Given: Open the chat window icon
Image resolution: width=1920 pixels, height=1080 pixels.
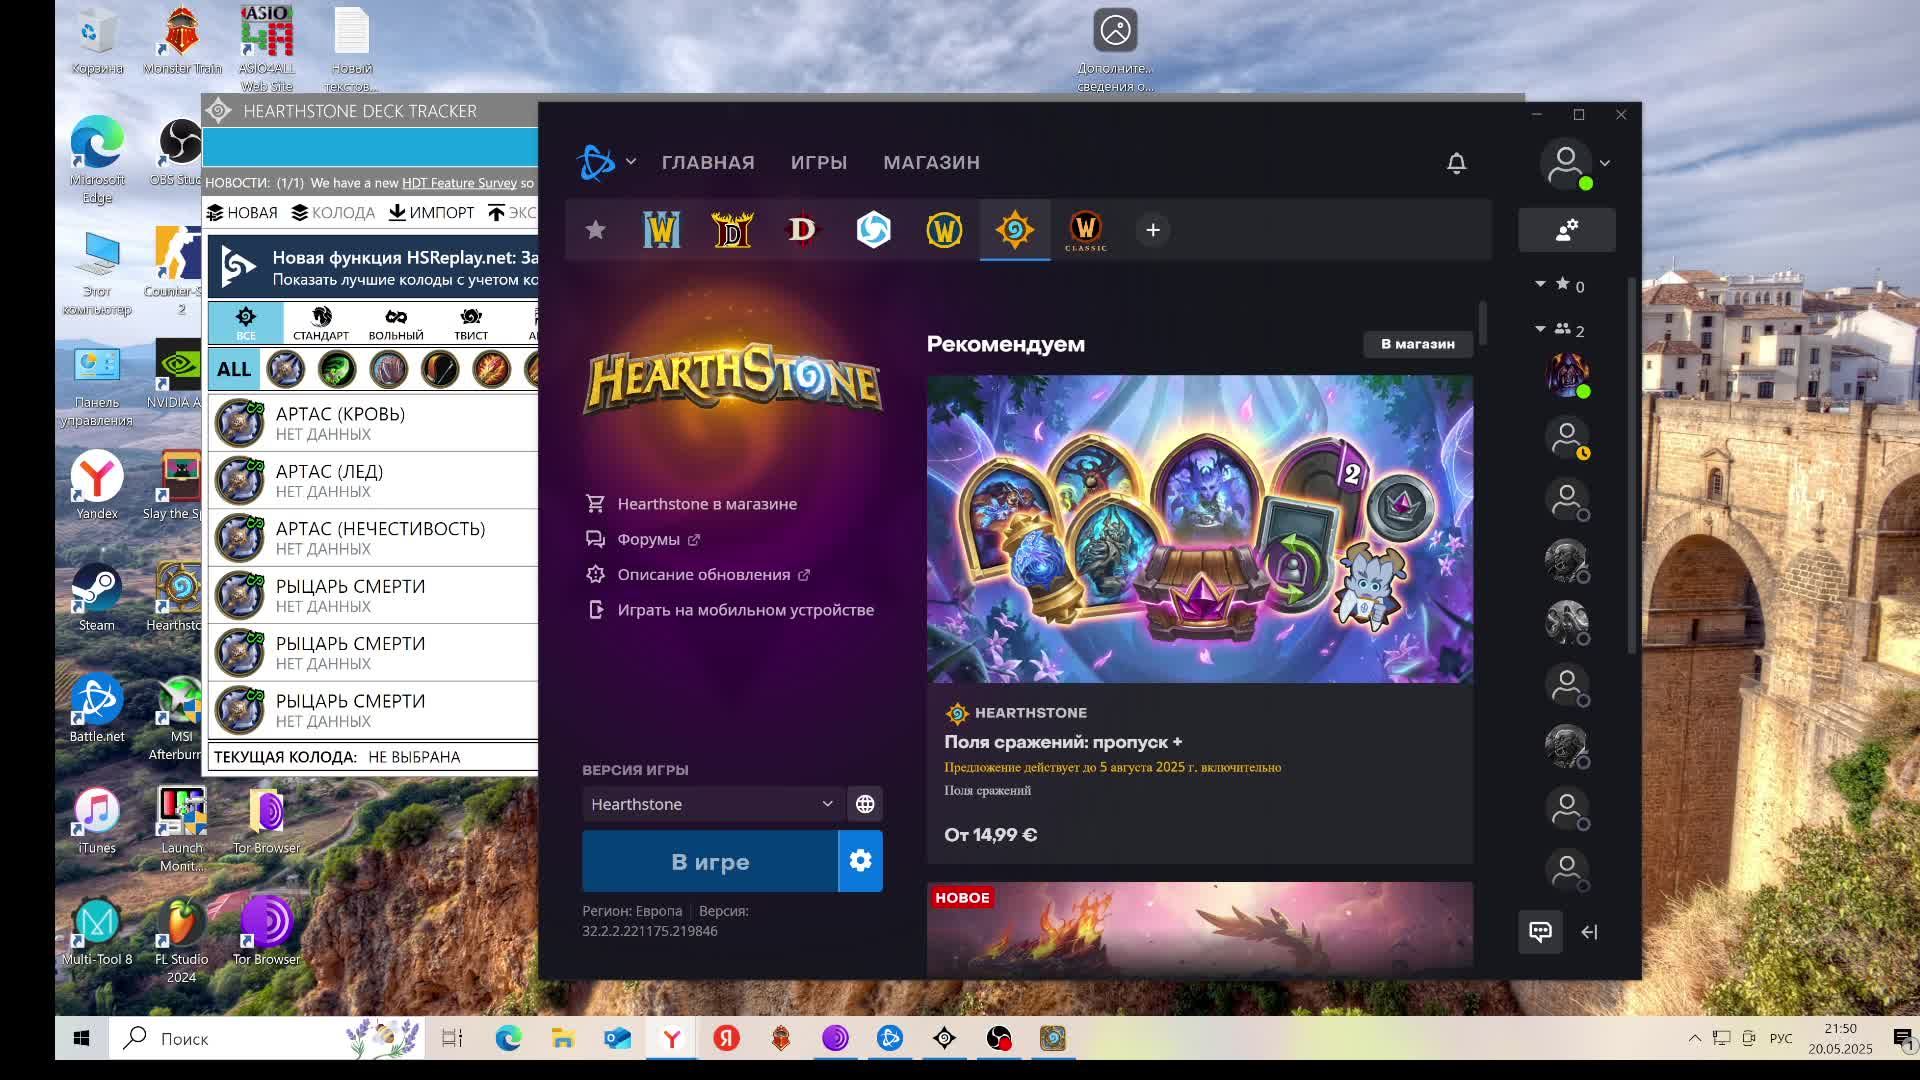Looking at the screenshot, I should point(1540,932).
